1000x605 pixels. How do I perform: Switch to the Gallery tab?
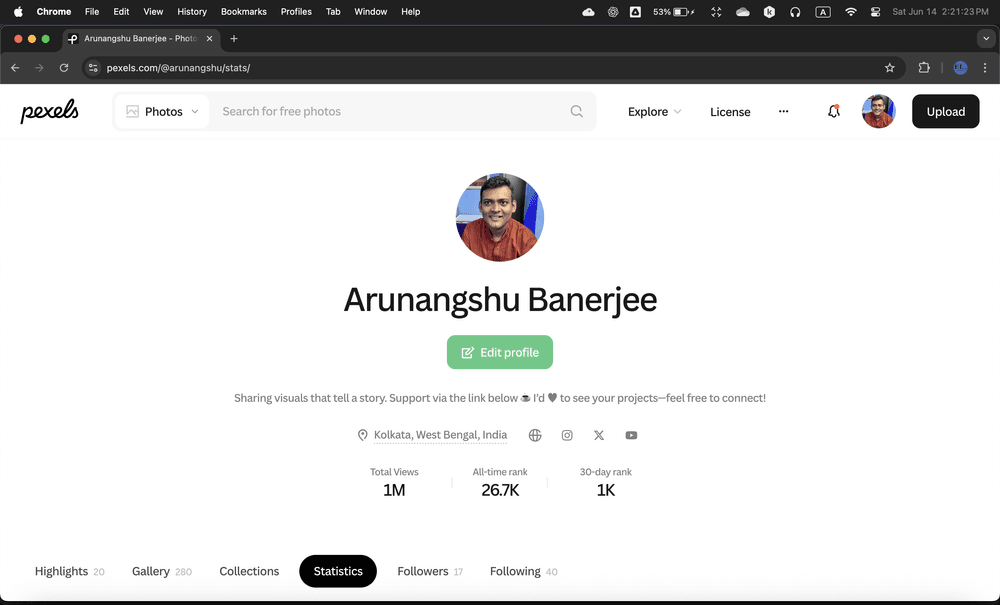[151, 571]
